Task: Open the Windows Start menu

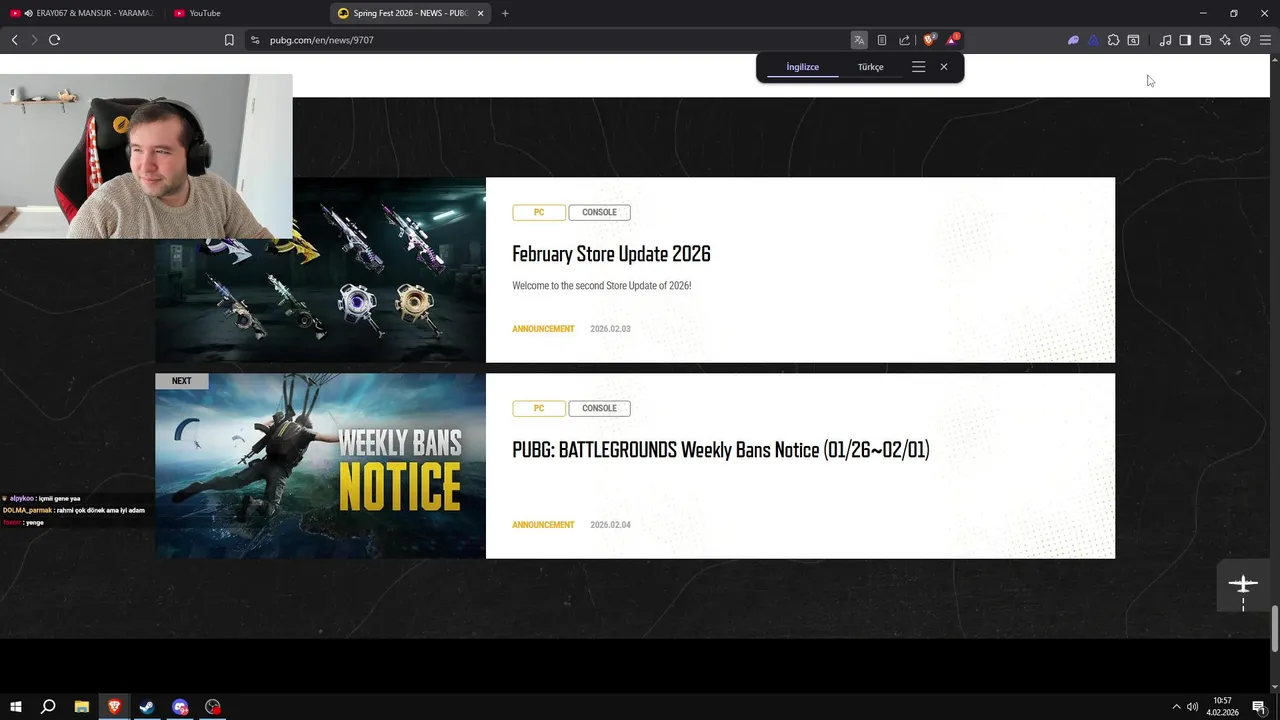Action: tap(16, 707)
